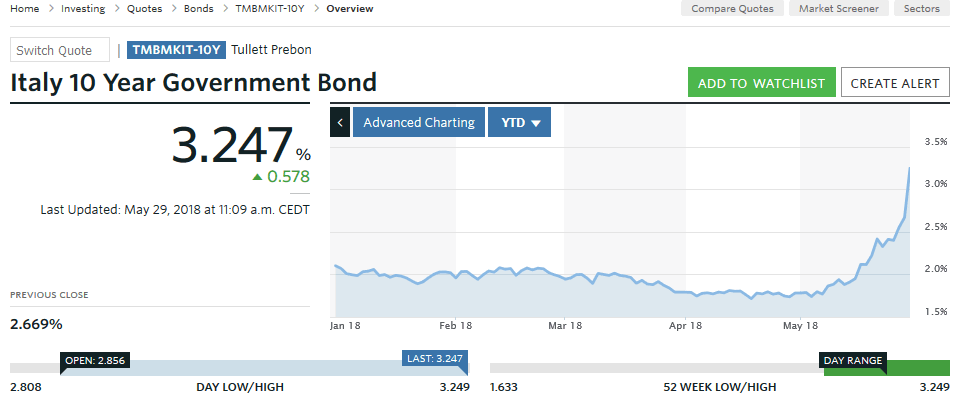Image resolution: width=960 pixels, height=412 pixels.
Task: Add bond to watchlist
Action: (761, 83)
